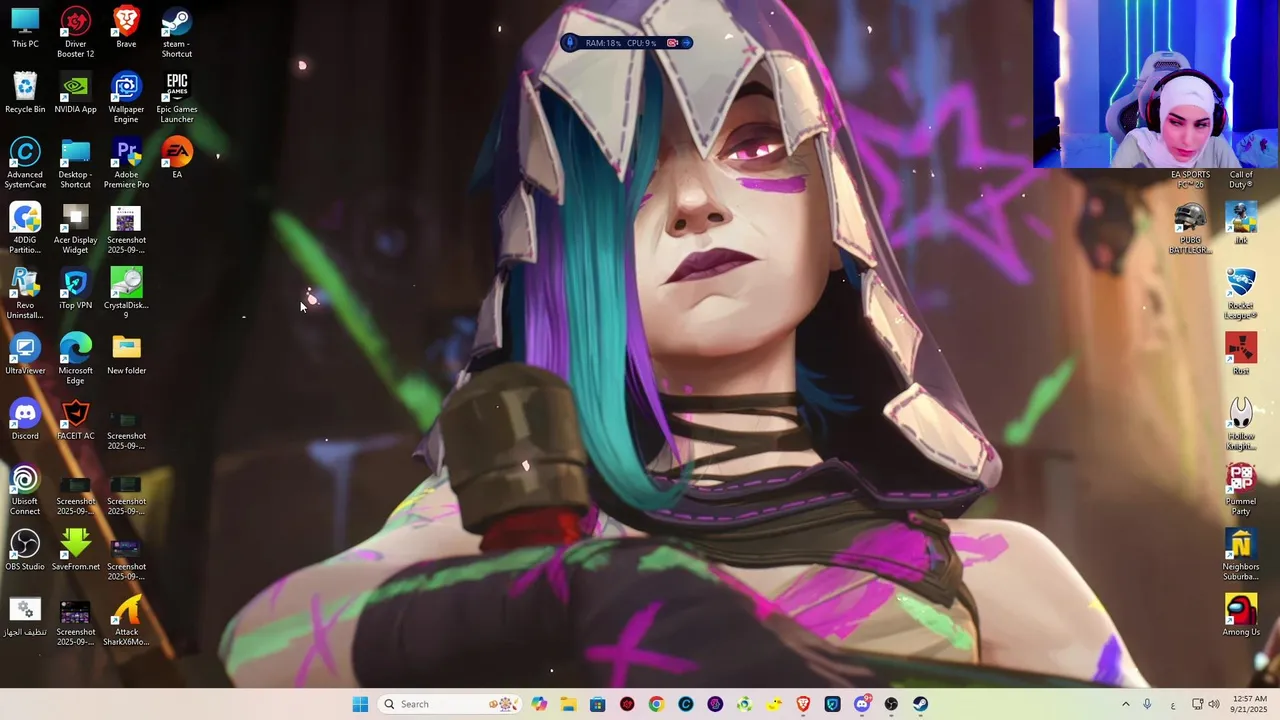
Task: Select the 4DDiG Partition icon
Action: (25, 228)
